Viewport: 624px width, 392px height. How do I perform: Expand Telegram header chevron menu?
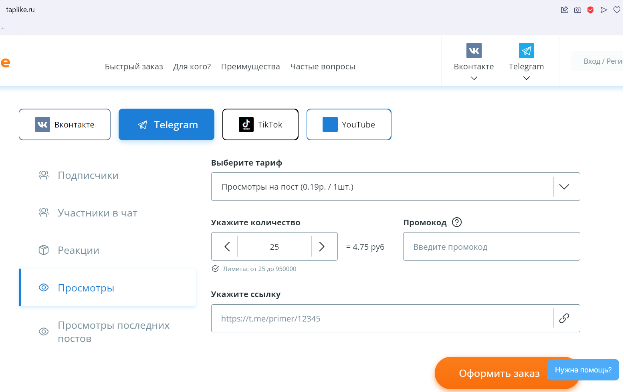tap(526, 78)
